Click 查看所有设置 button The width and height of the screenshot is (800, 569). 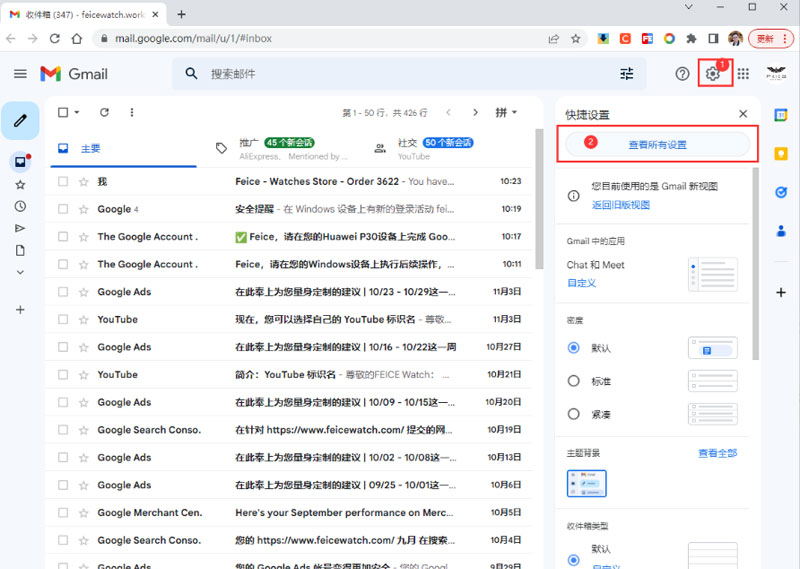coord(657,145)
